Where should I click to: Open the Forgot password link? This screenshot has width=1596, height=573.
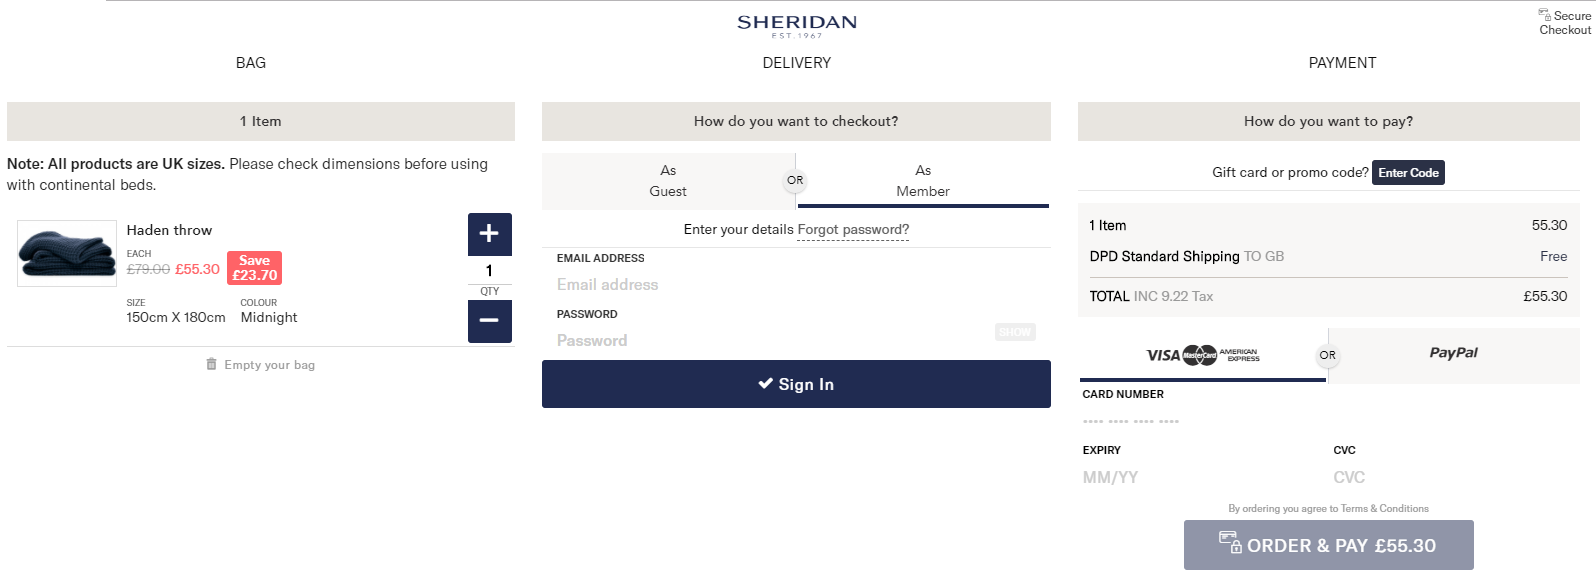click(853, 230)
